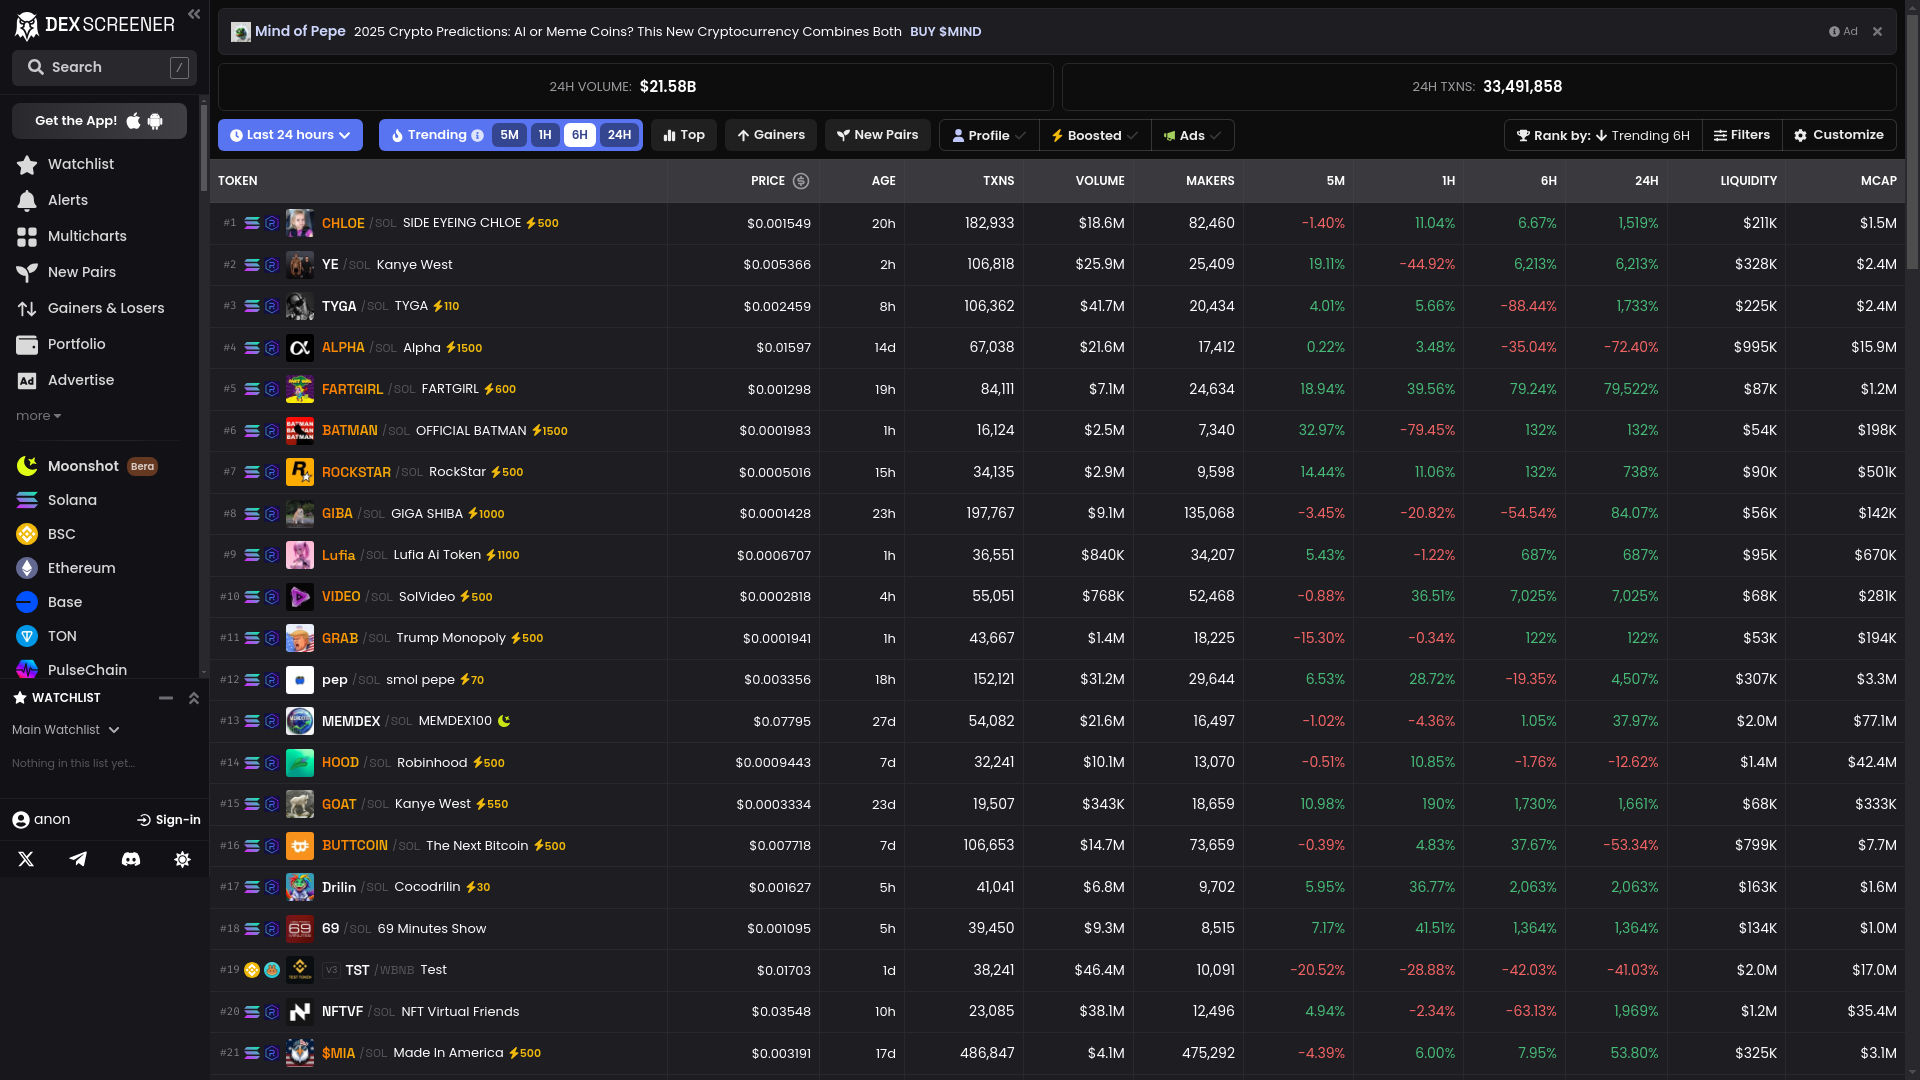This screenshot has height=1080, width=1920.
Task: Open Mind of Pepe ad link
Action: 300,32
